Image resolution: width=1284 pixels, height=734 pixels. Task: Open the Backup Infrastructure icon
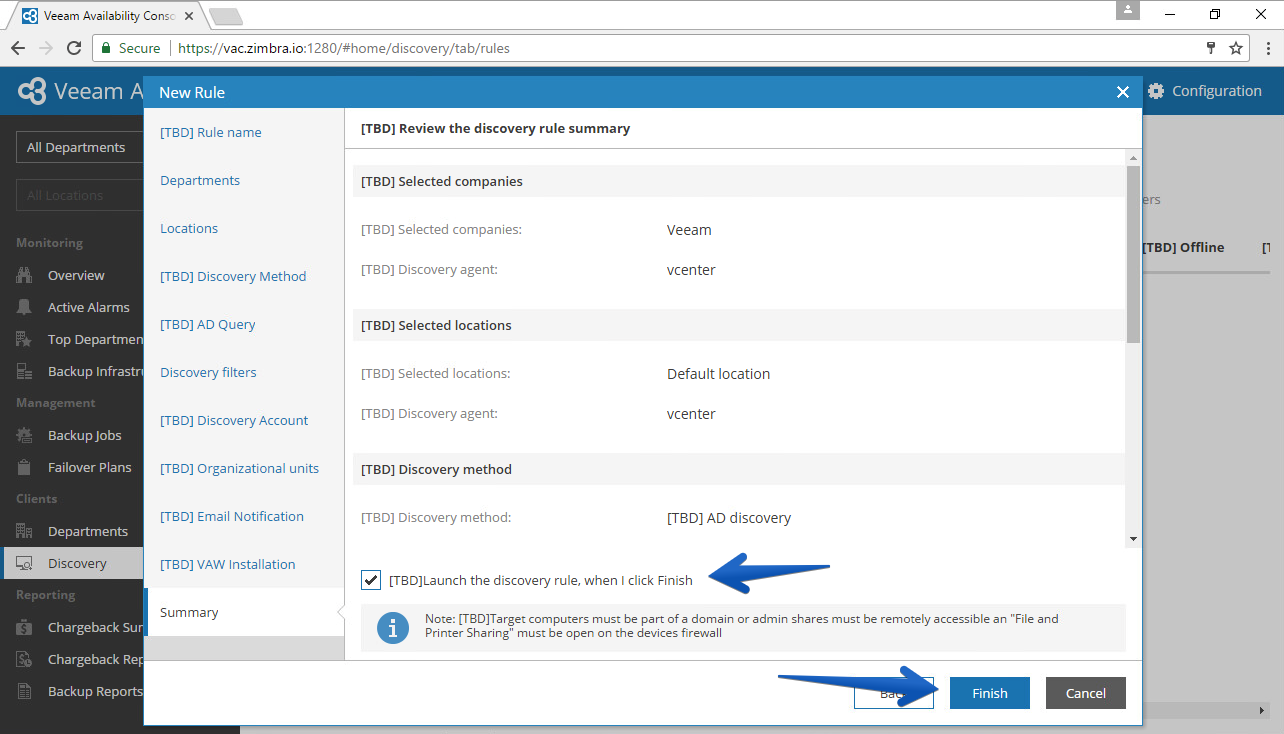(x=25, y=372)
